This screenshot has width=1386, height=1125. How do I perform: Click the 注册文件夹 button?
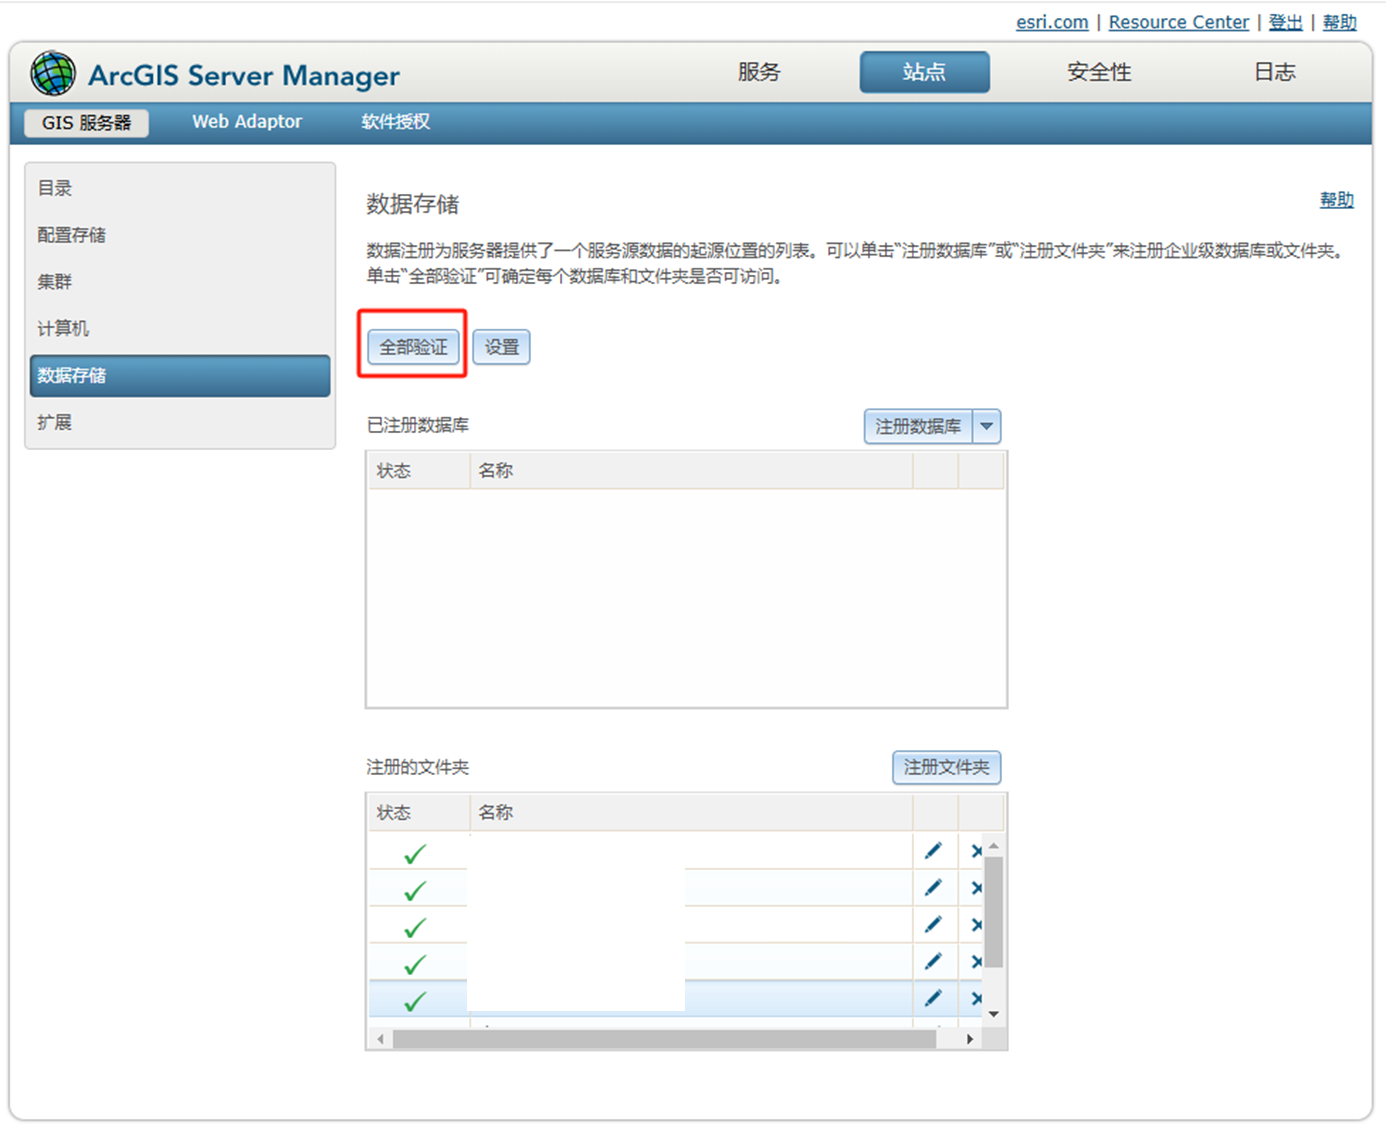pyautogui.click(x=947, y=767)
